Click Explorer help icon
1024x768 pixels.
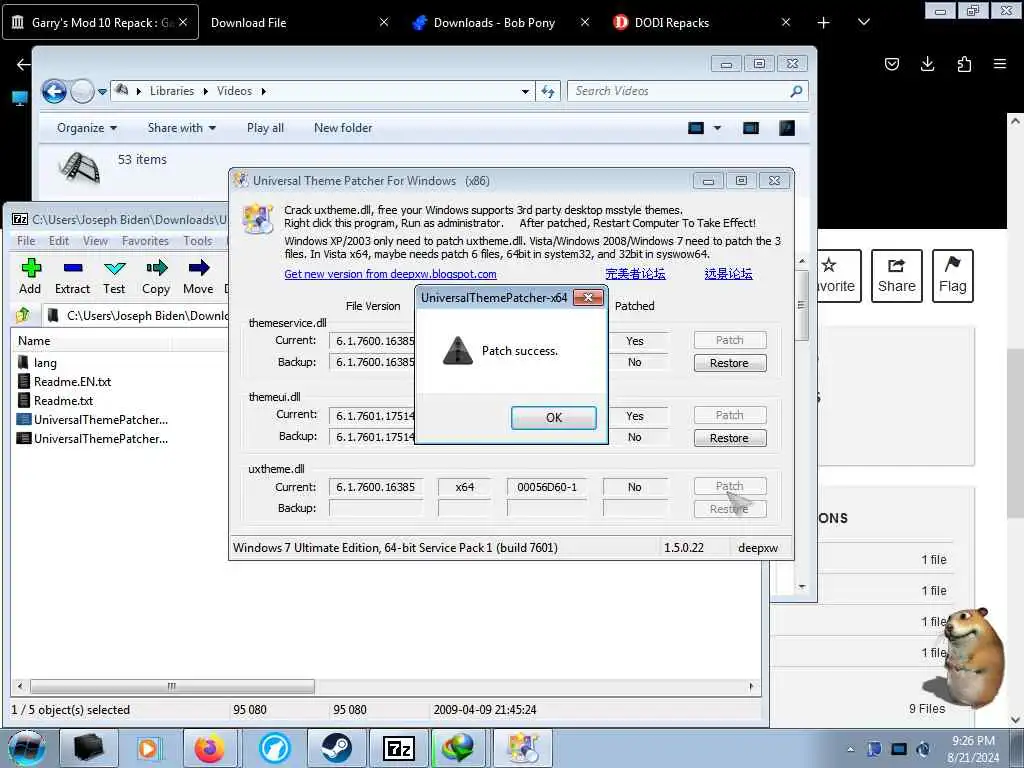click(787, 128)
